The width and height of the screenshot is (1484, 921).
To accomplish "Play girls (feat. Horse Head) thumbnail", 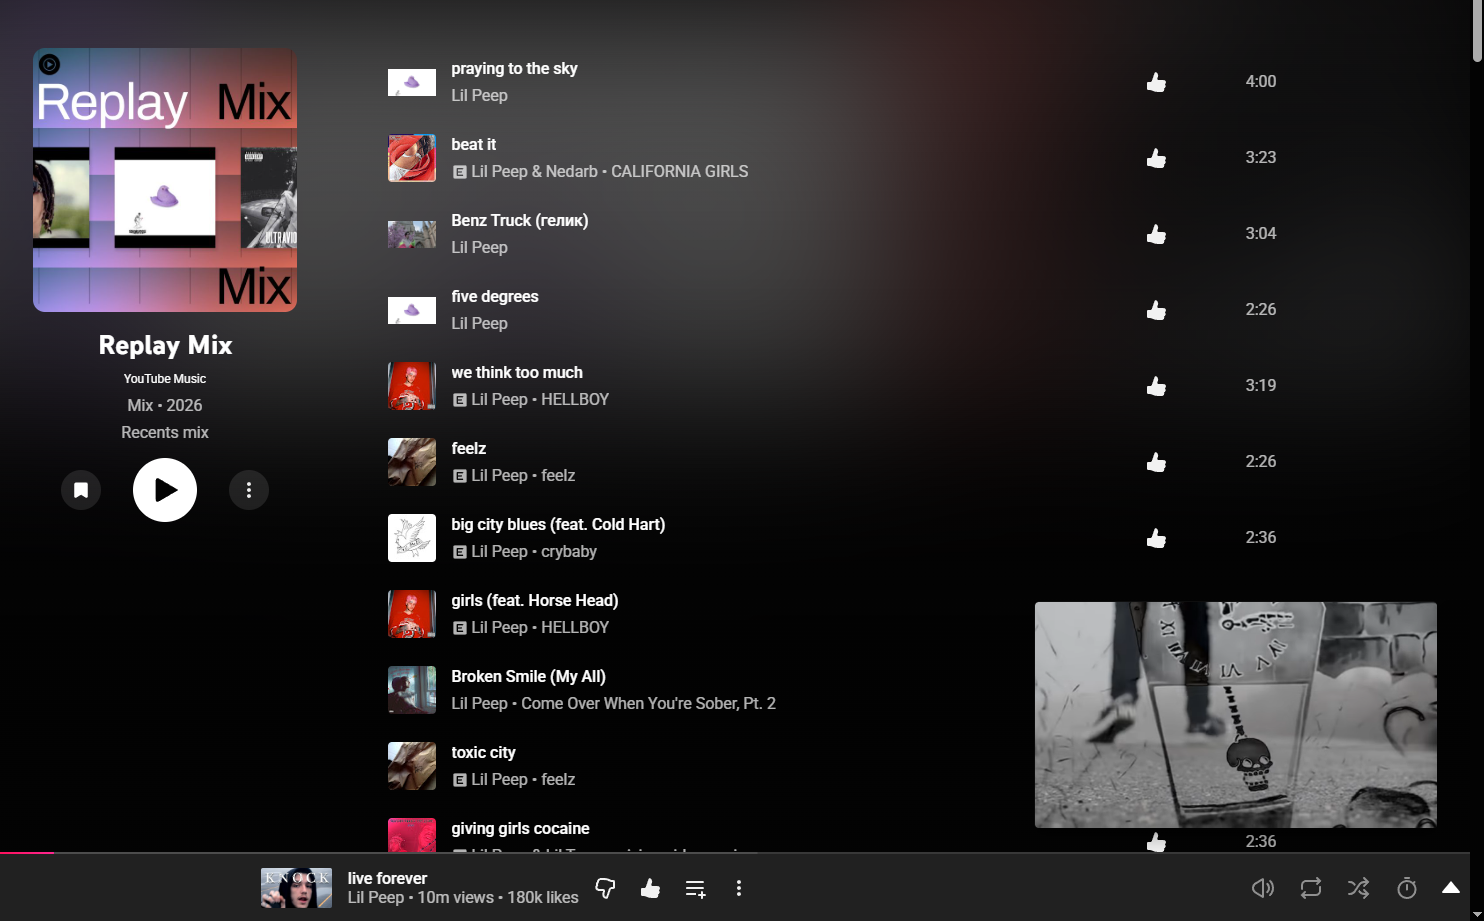I will (x=412, y=614).
